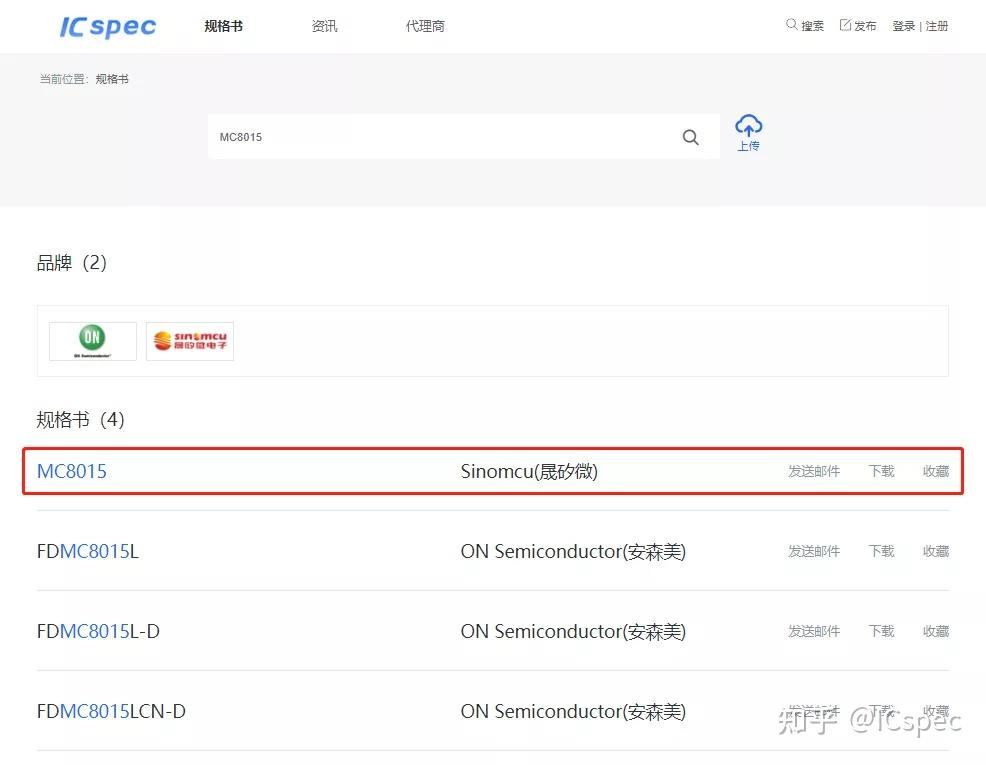Click 登录 to sign in

point(904,26)
